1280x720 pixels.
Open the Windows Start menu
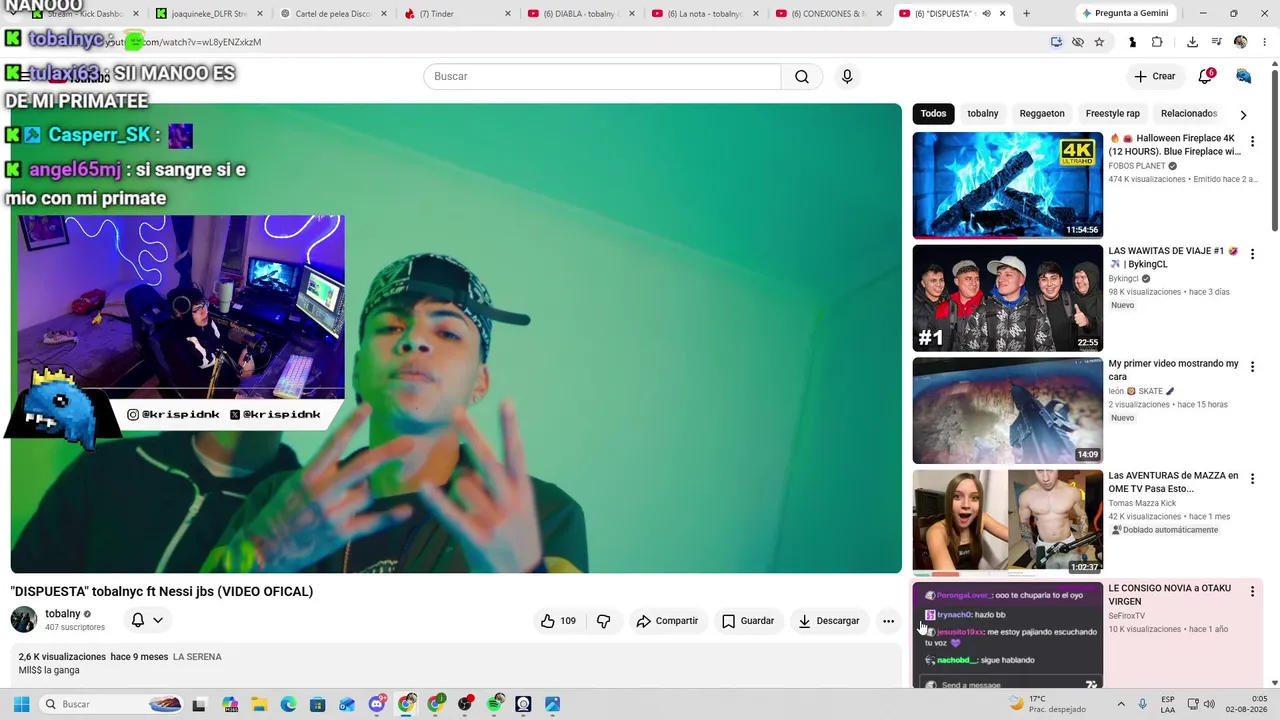[21, 704]
